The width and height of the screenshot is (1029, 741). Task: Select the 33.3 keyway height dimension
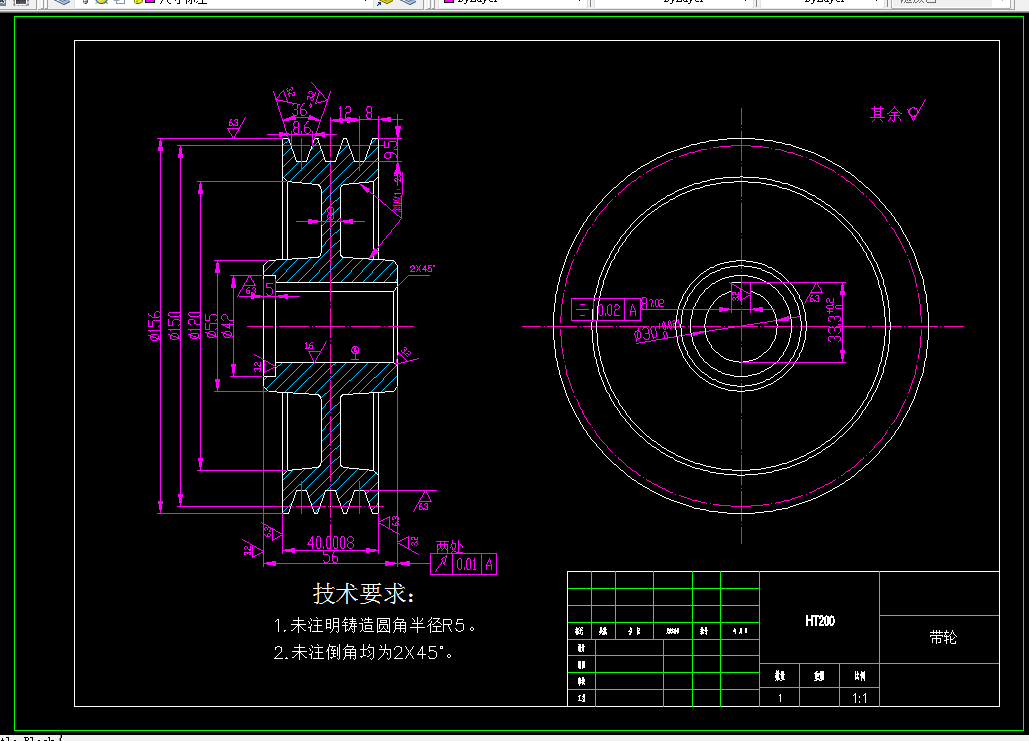click(833, 320)
